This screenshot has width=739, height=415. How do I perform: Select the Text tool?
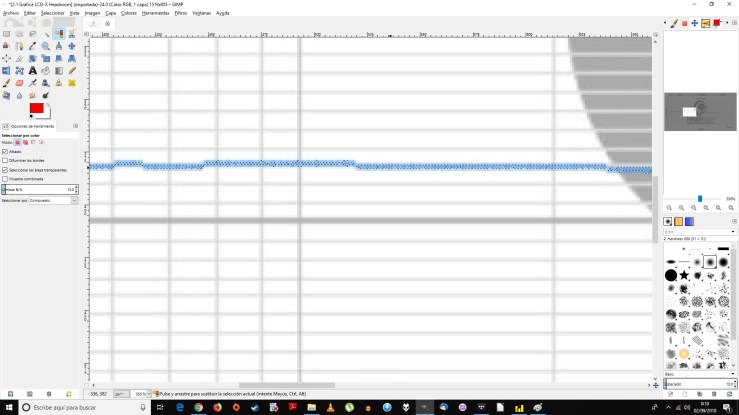pos(33,71)
